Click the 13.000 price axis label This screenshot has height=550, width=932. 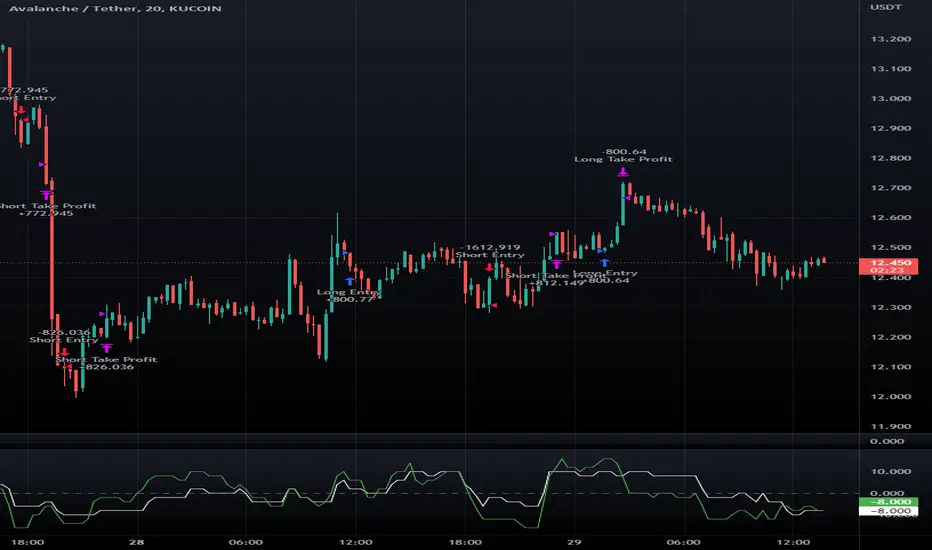pyautogui.click(x=890, y=98)
